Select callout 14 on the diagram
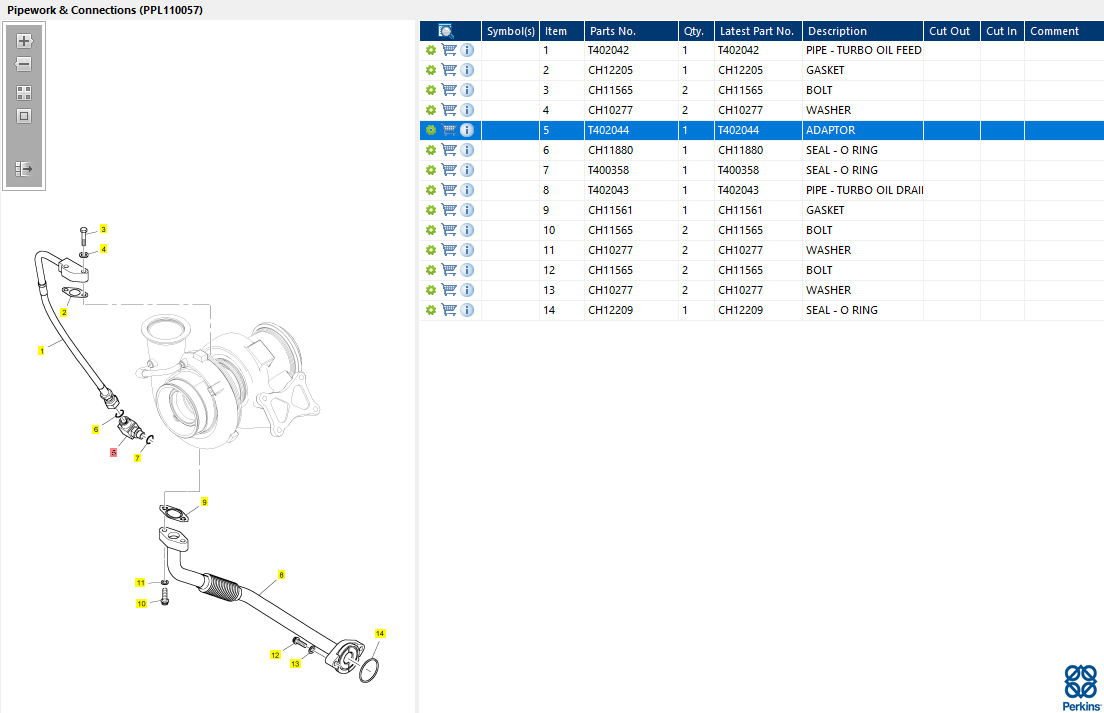The height and width of the screenshot is (713, 1104). click(x=380, y=633)
